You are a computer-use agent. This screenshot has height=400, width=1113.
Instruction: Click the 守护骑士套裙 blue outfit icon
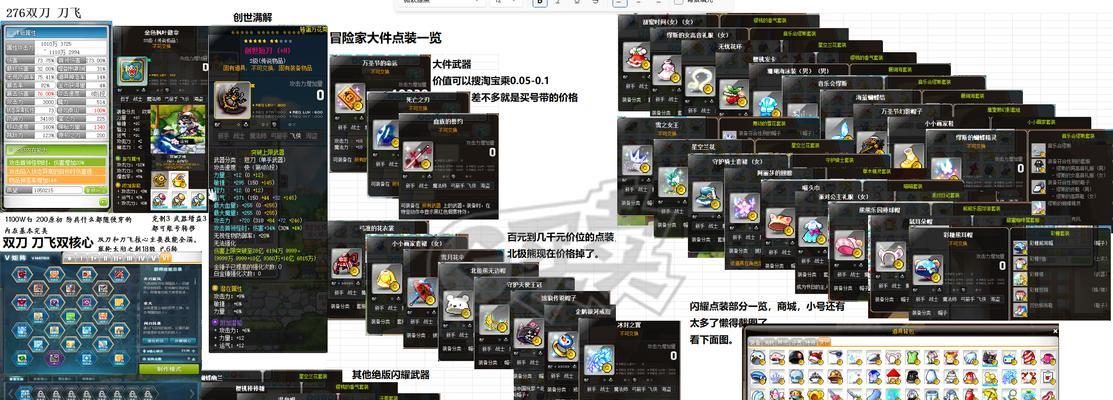[x=707, y=196]
